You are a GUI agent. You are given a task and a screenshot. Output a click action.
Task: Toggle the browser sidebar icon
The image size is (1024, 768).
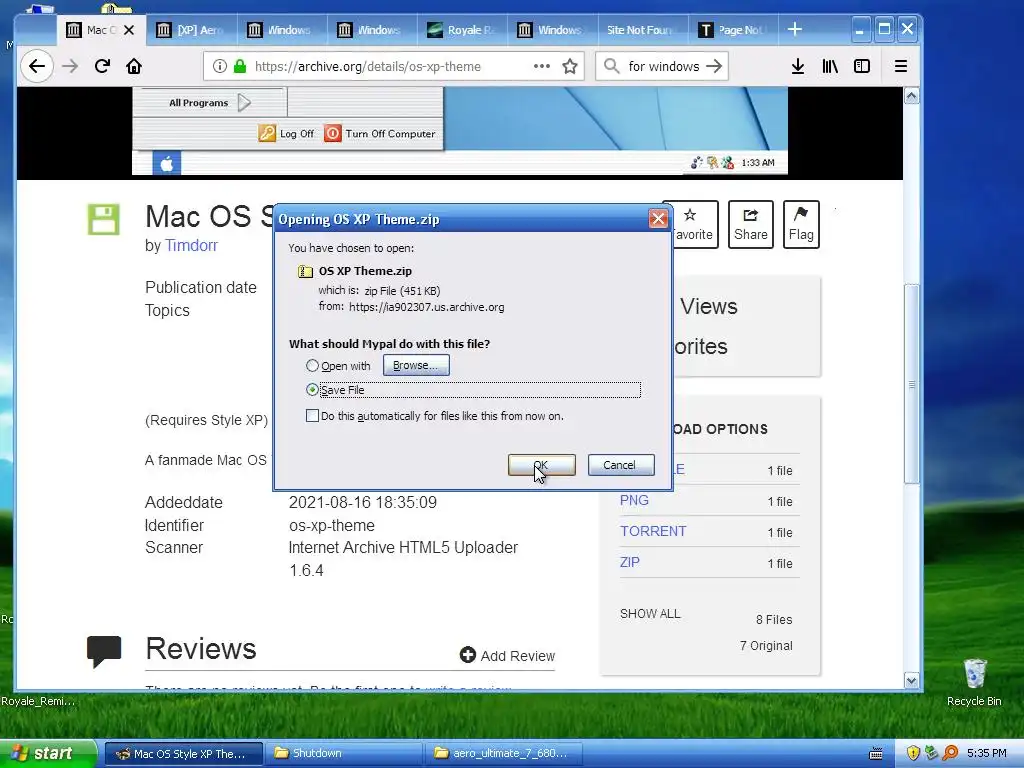pyautogui.click(x=862, y=66)
